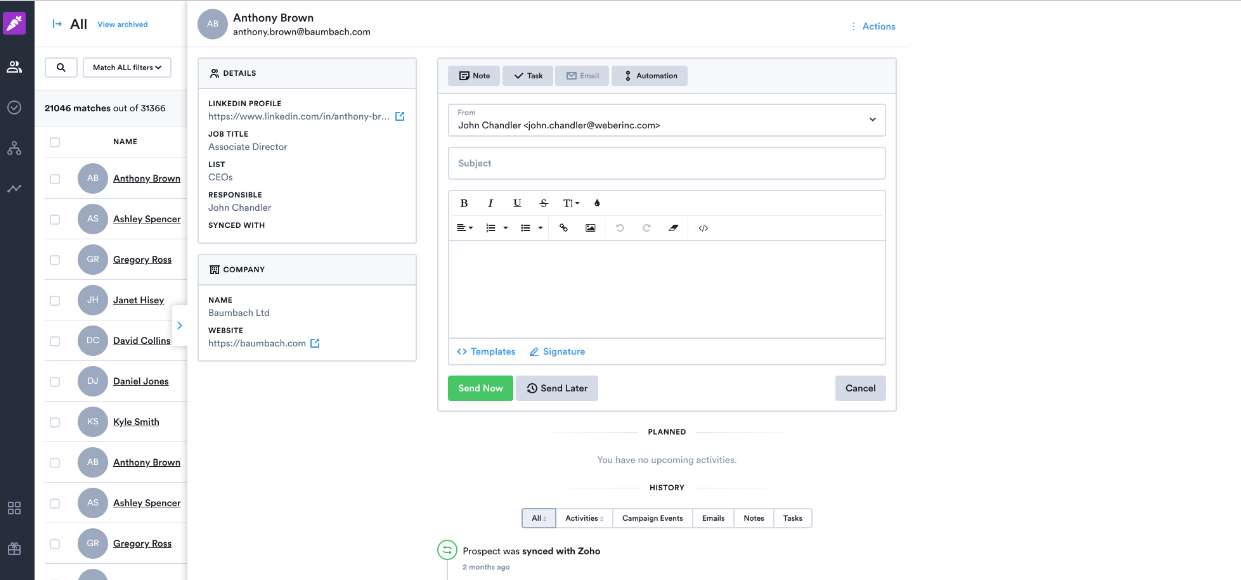This screenshot has height=580, width=1241.
Task: Open the Match ALL filters dropdown
Action: [125, 67]
